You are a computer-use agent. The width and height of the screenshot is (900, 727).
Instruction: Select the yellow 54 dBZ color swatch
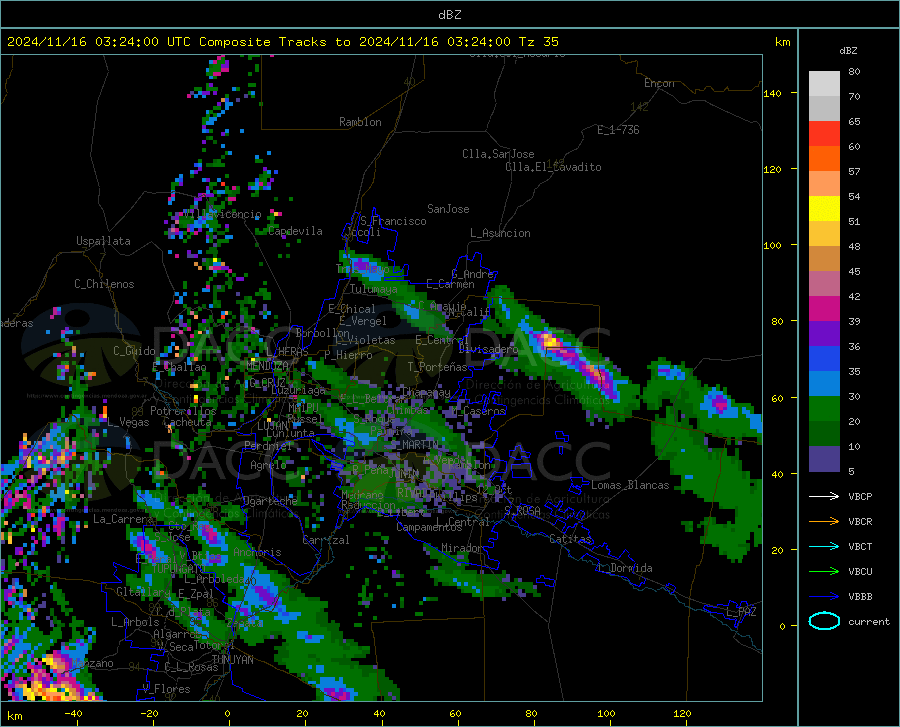tap(824, 209)
